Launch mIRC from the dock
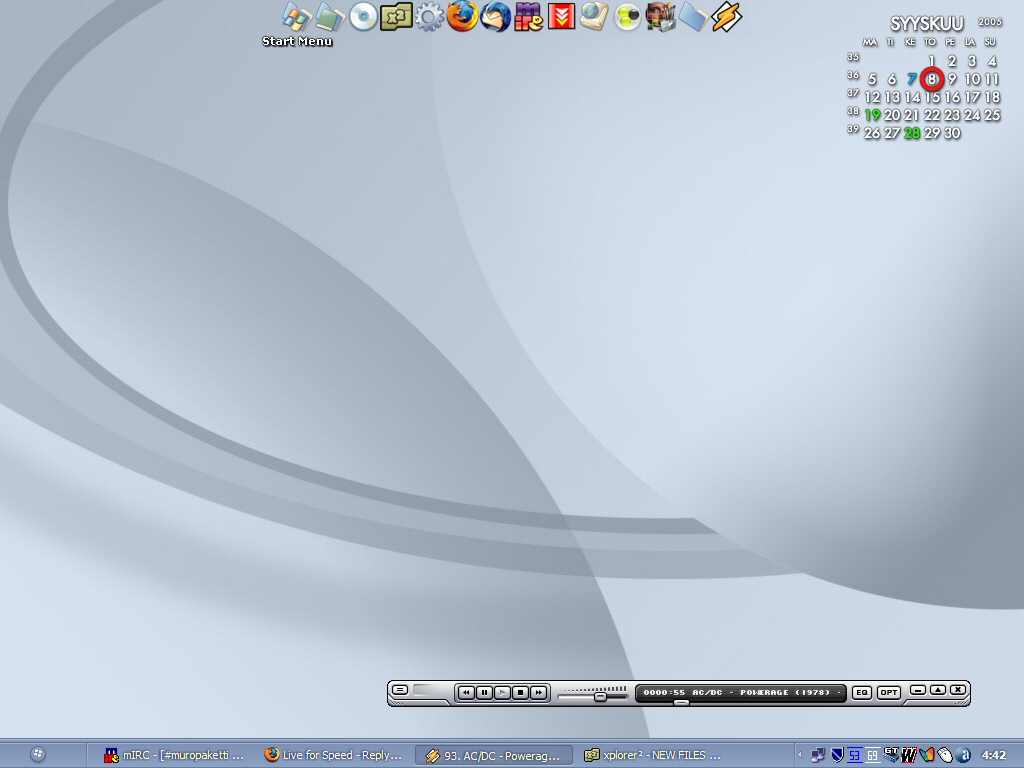 click(x=528, y=17)
